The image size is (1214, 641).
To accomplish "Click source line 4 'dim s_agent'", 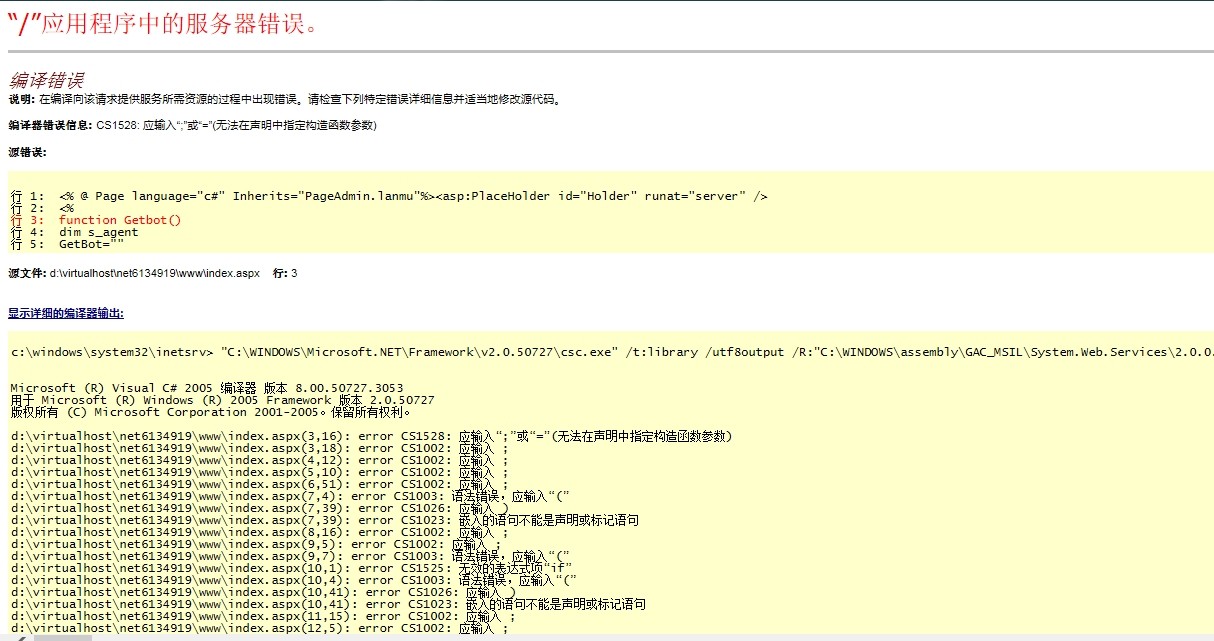I will [98, 232].
